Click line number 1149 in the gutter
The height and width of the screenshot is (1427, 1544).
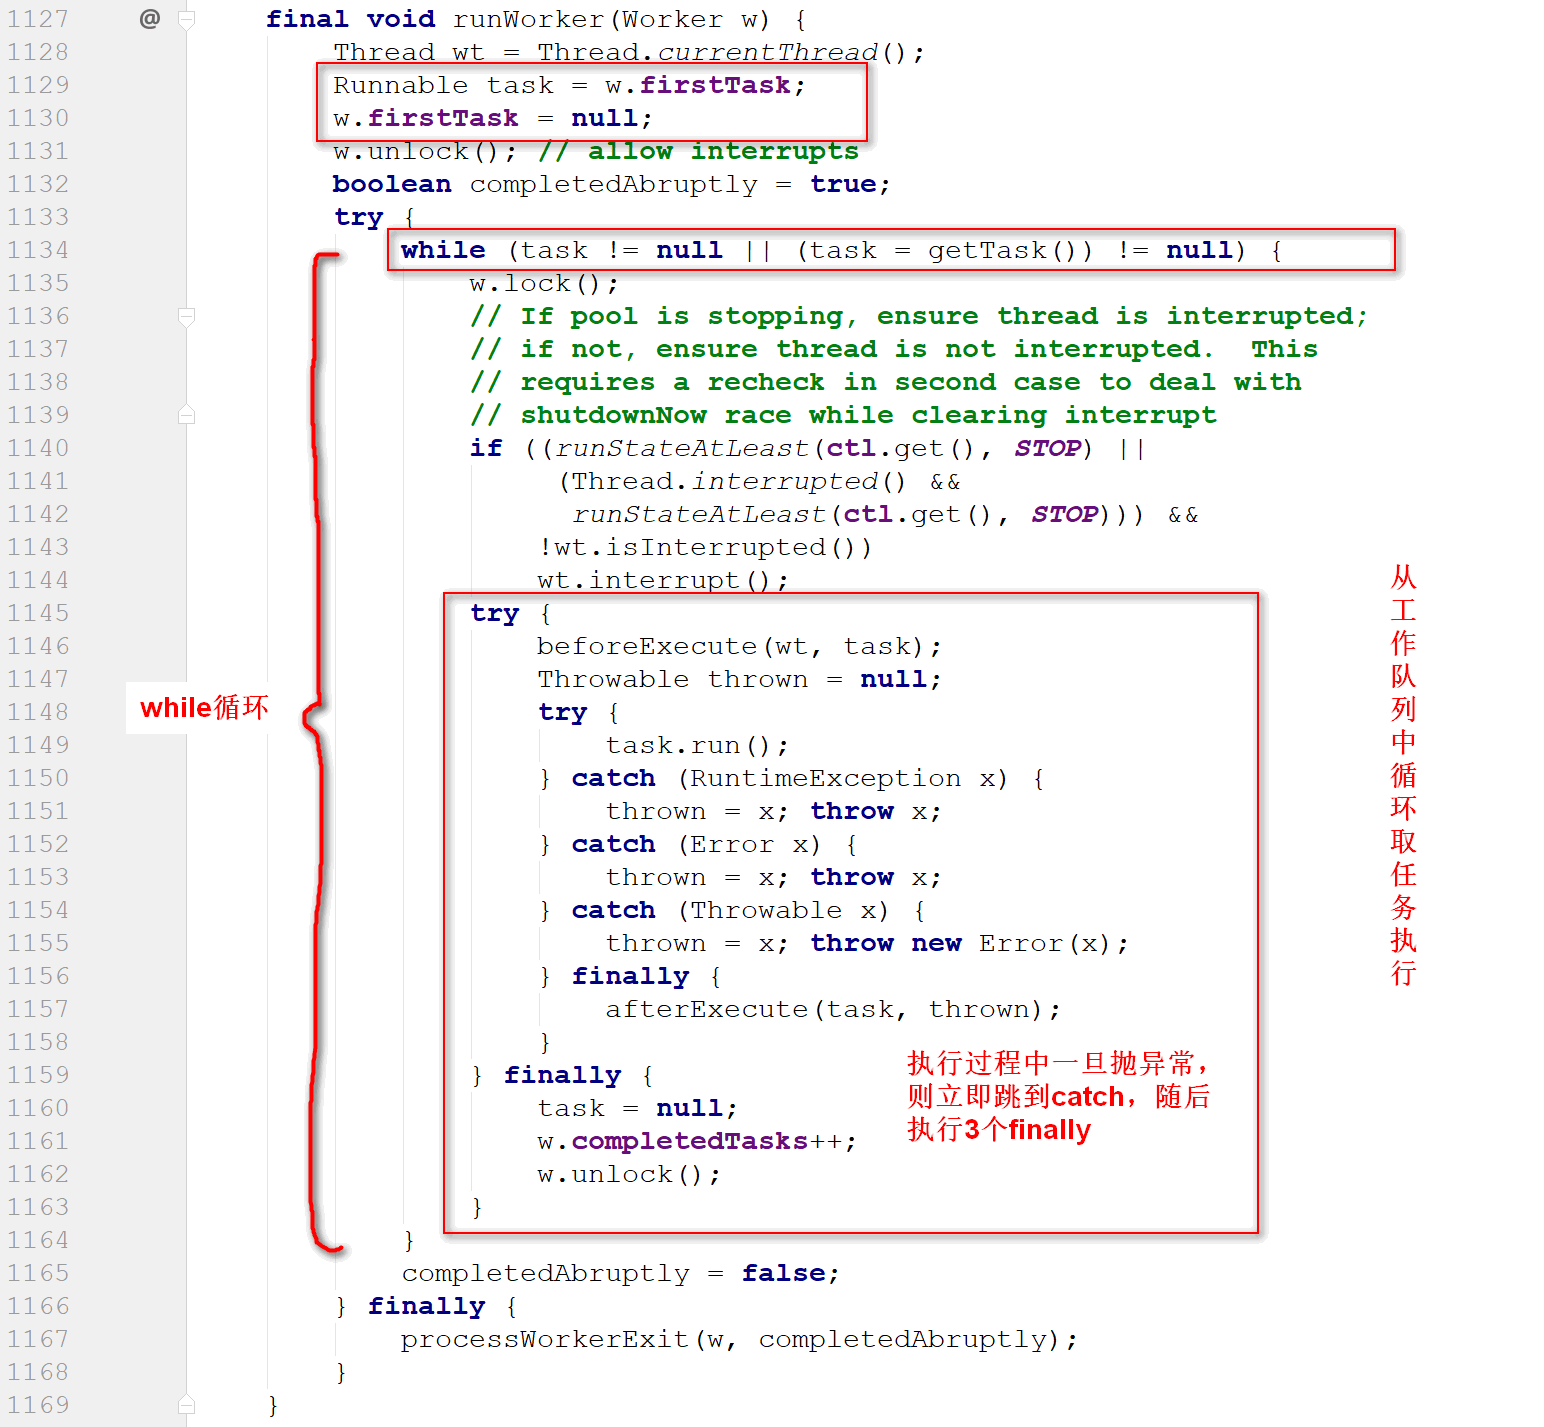point(38,745)
